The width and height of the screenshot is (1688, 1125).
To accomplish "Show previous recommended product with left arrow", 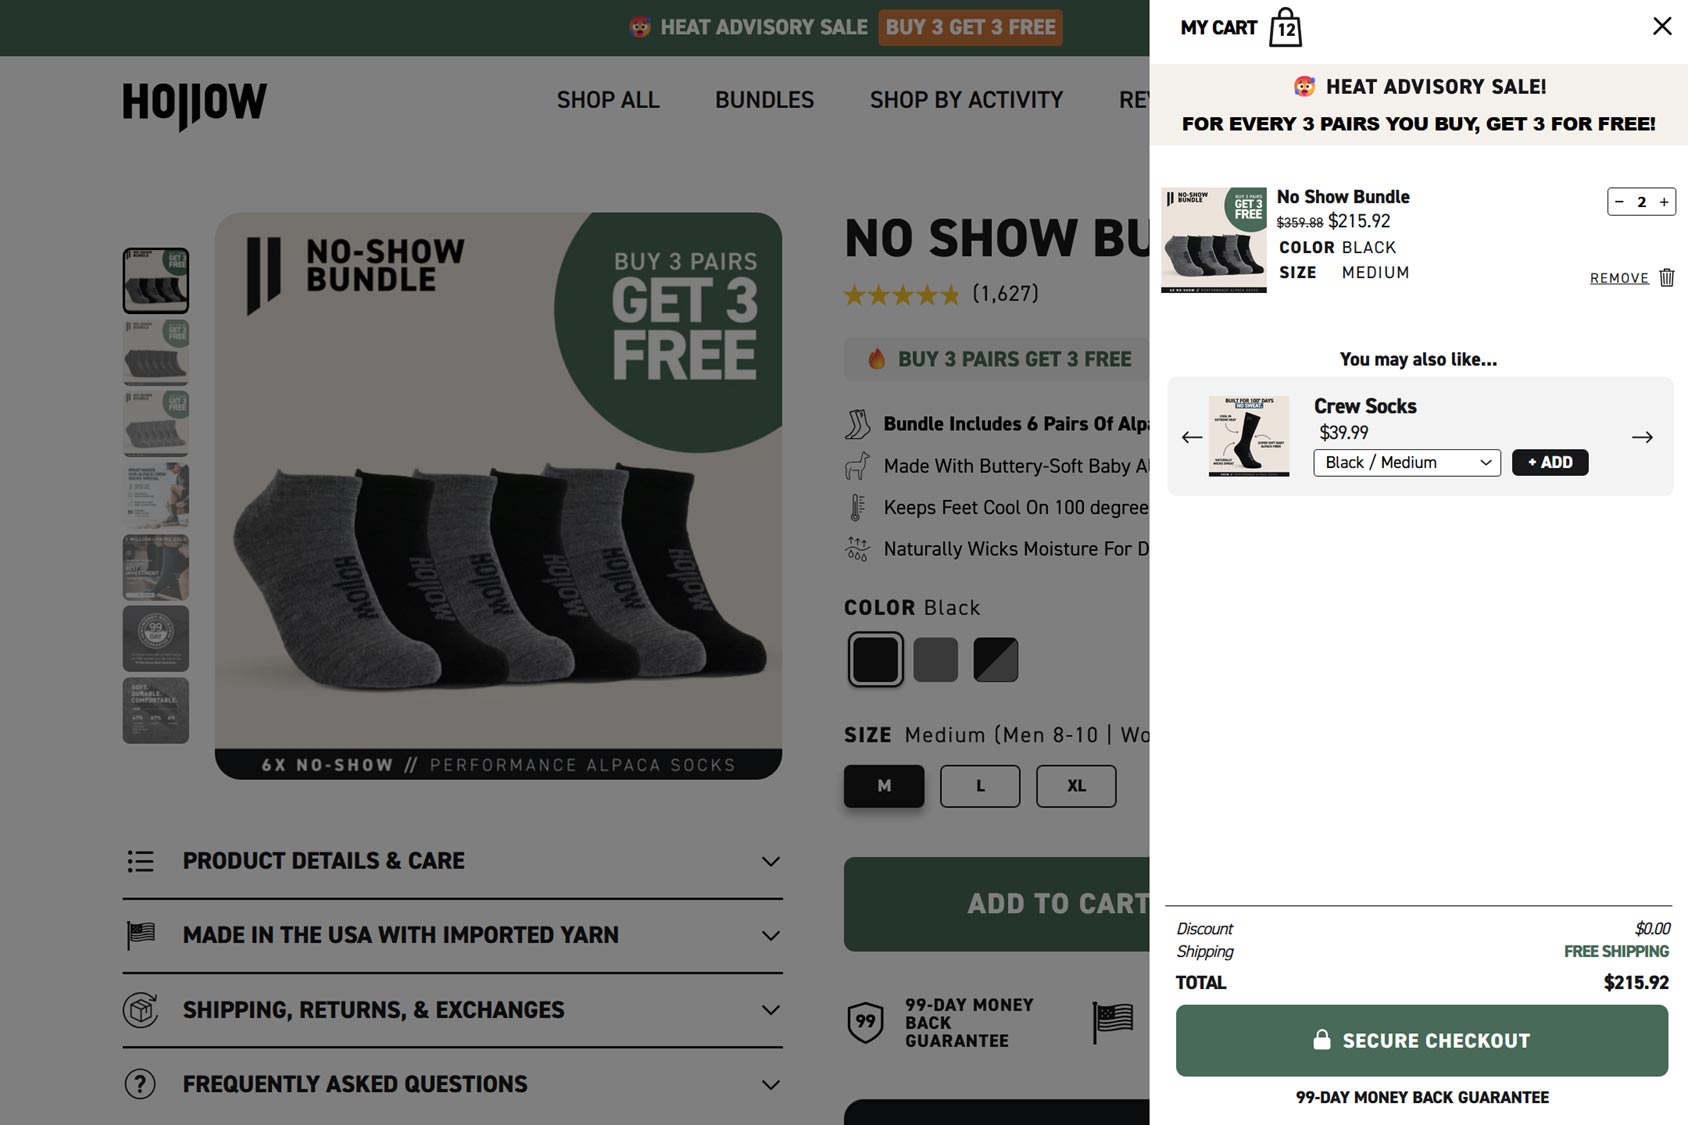I will (x=1192, y=437).
